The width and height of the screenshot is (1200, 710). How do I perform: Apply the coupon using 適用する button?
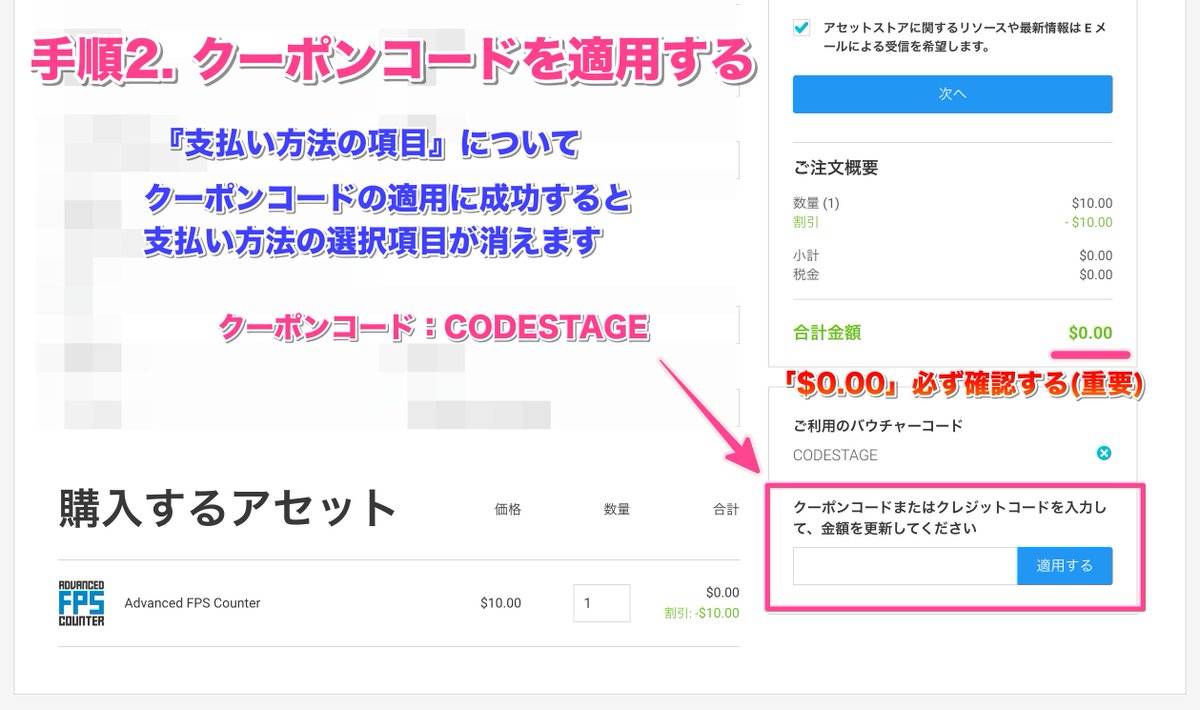click(1064, 565)
